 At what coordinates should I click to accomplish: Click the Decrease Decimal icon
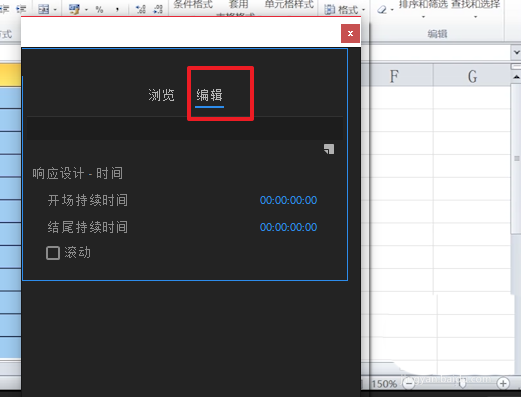[x=158, y=9]
